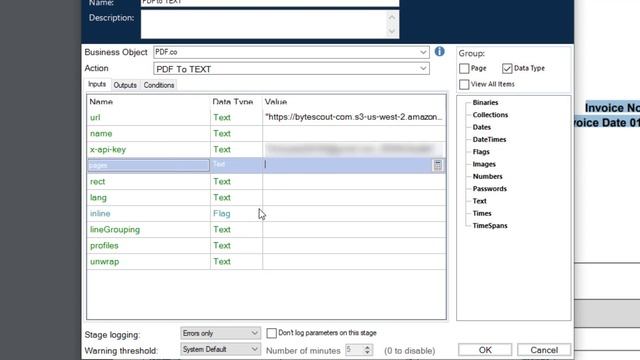Viewport: 640px width, 360px height.
Task: Select the 'x-api-key' parameter name
Action: (108, 149)
